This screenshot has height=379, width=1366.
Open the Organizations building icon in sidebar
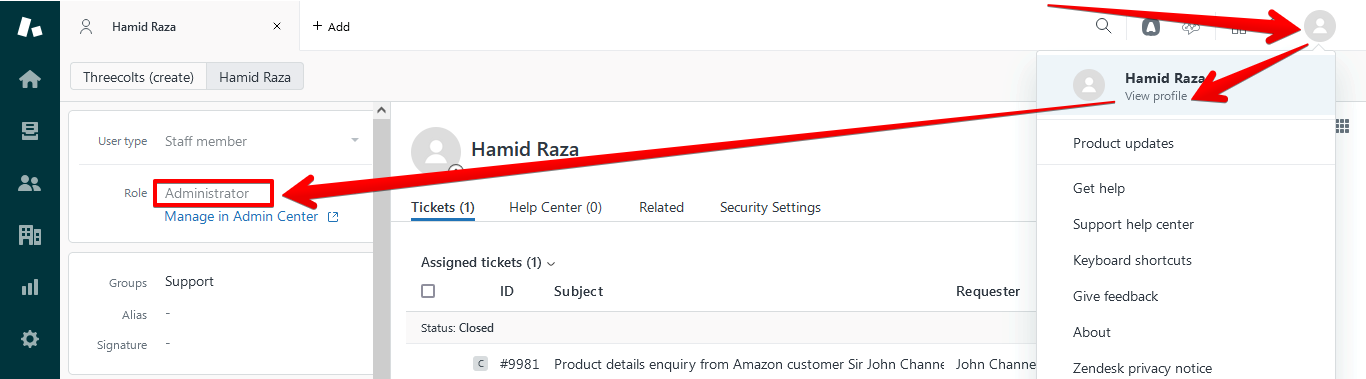pyautogui.click(x=30, y=235)
